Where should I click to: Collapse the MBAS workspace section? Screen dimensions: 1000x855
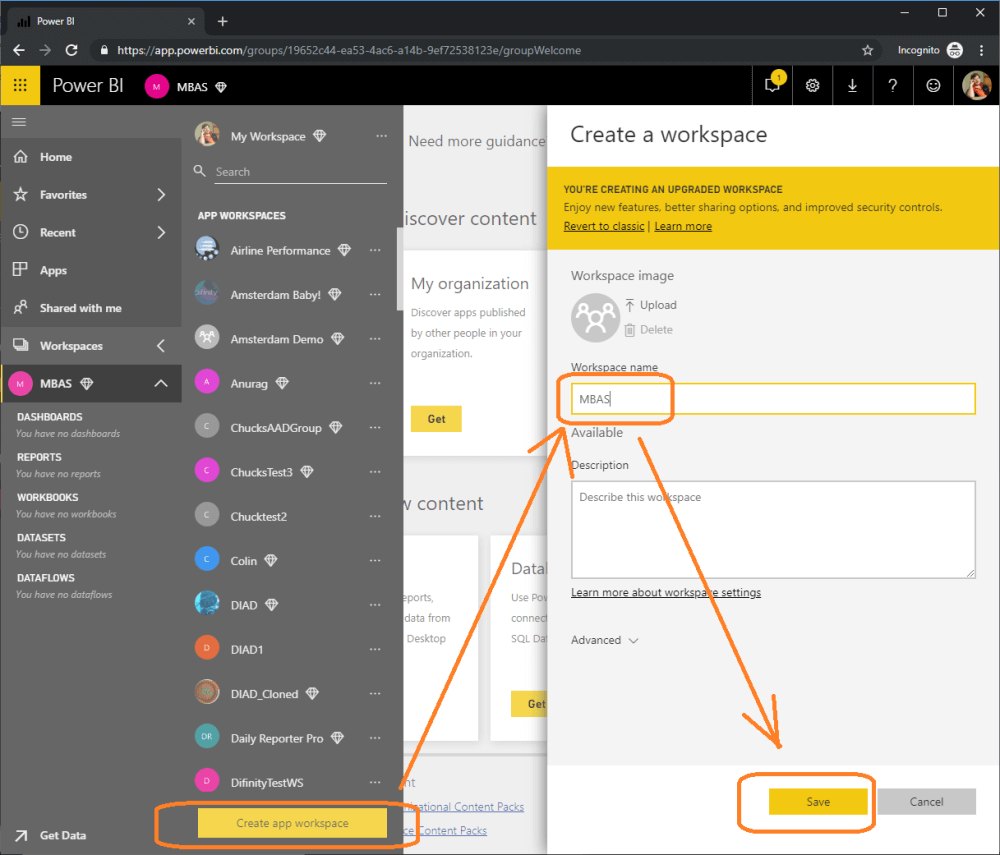point(160,384)
